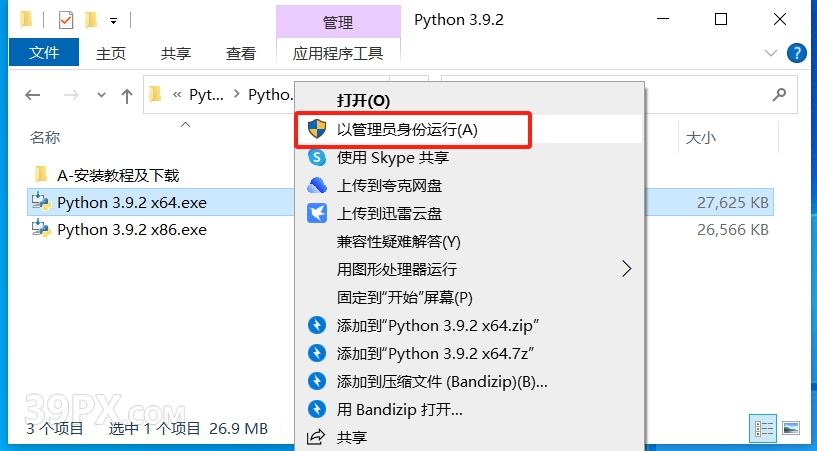817x451 pixels.
Task: Open the 应用程序工具 tab
Action: tap(338, 53)
